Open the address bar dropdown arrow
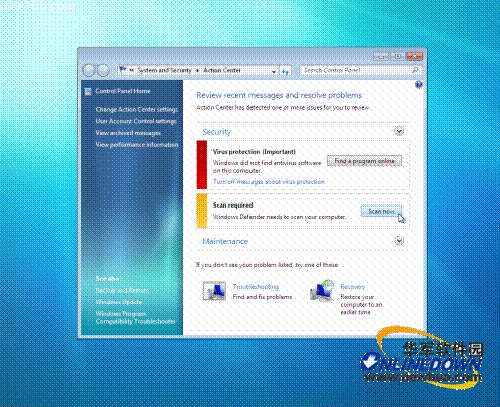This screenshot has width=500, height=407. point(274,71)
